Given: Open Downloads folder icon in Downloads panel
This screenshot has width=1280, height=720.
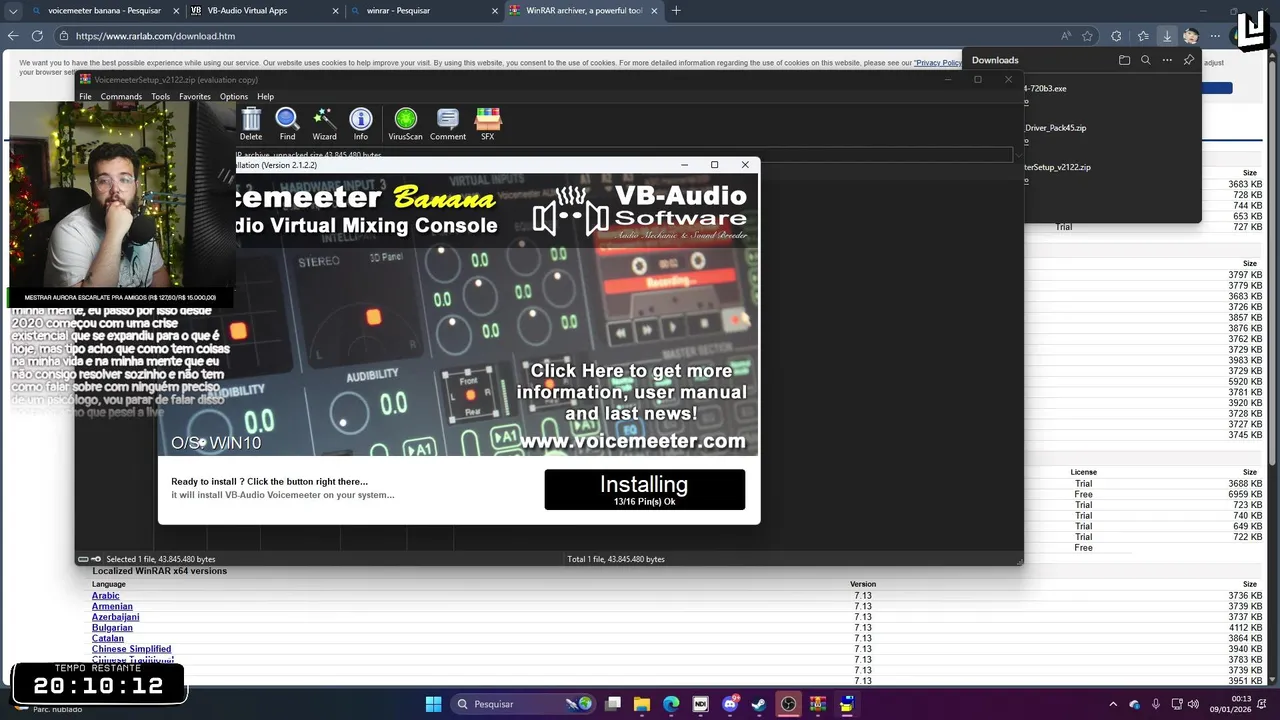Looking at the screenshot, I should click(x=1124, y=60).
